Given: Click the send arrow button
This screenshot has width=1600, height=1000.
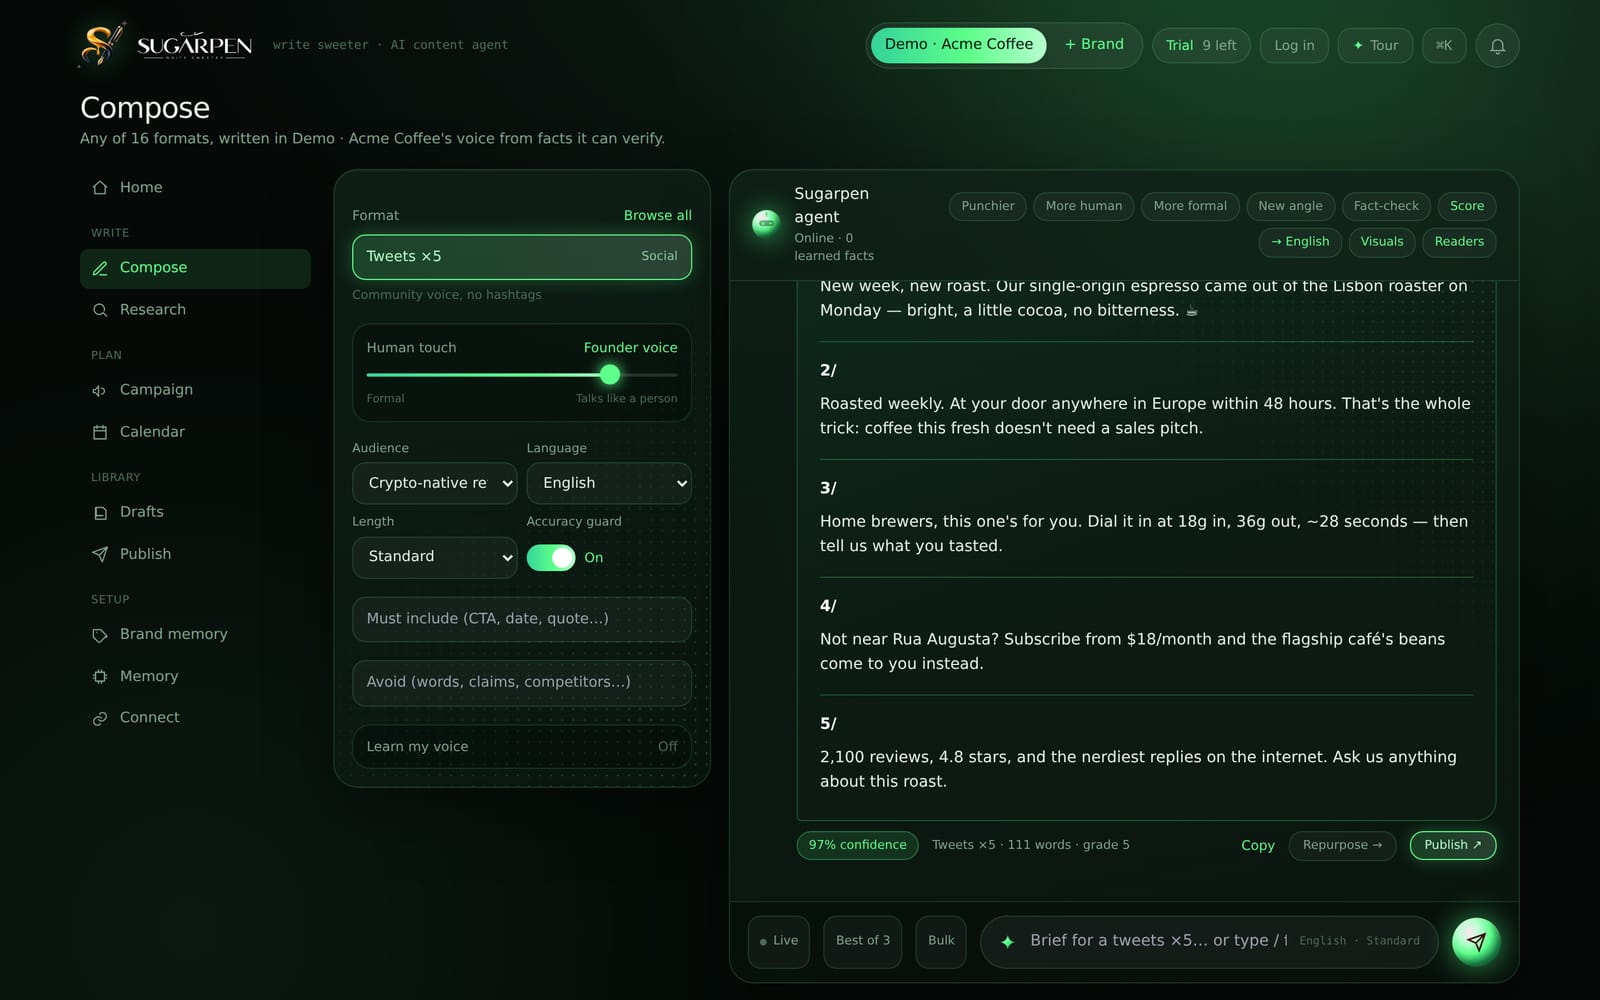Looking at the screenshot, I should (x=1476, y=941).
